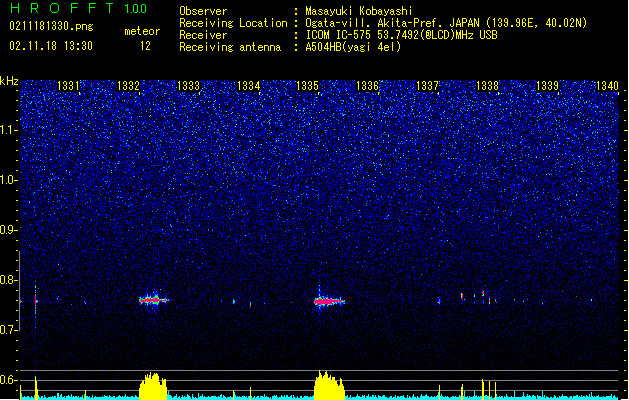Click the 0.6 kHz axis label

[9, 380]
